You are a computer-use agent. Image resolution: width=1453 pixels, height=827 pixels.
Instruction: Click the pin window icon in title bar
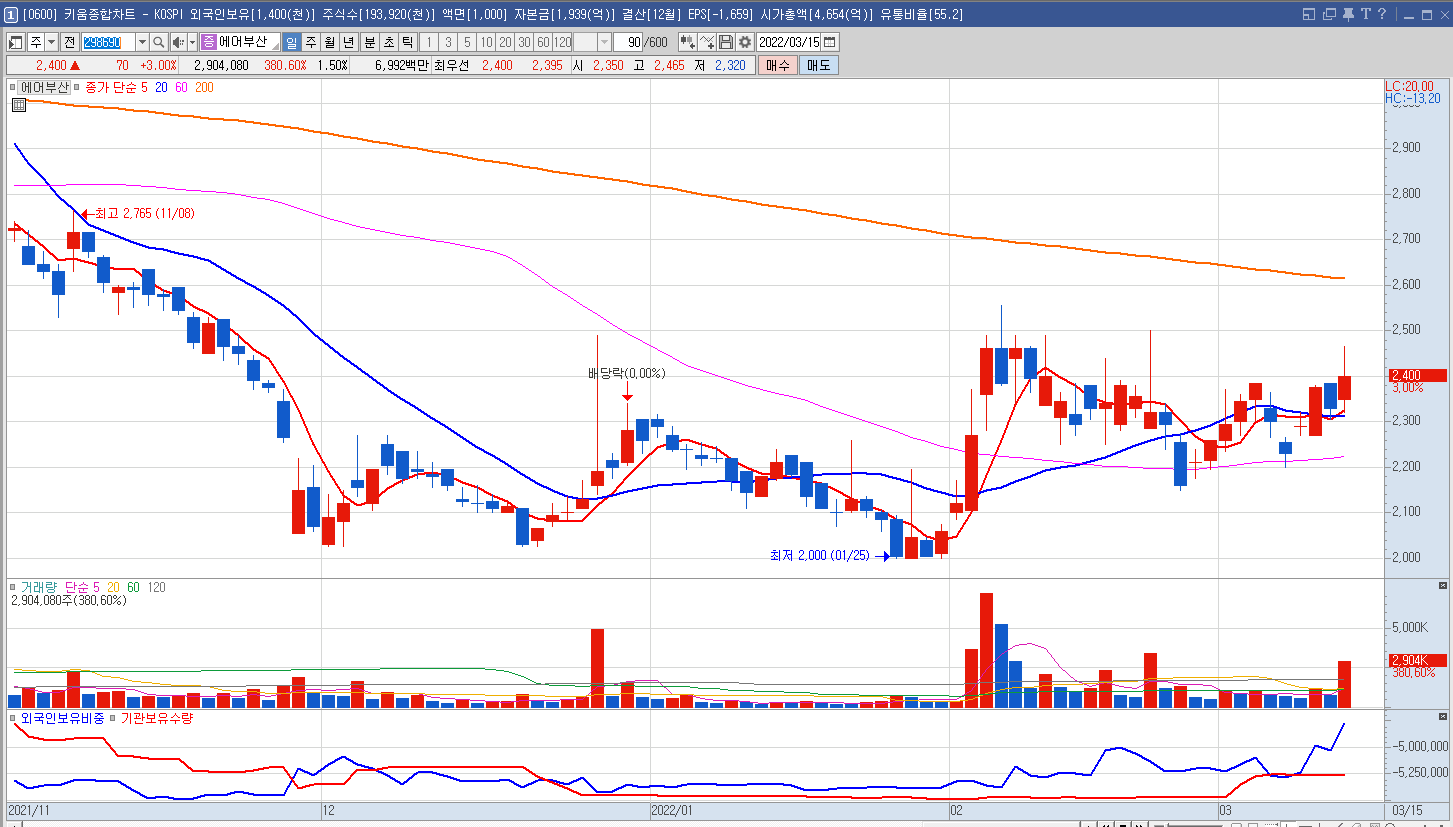pos(1348,14)
